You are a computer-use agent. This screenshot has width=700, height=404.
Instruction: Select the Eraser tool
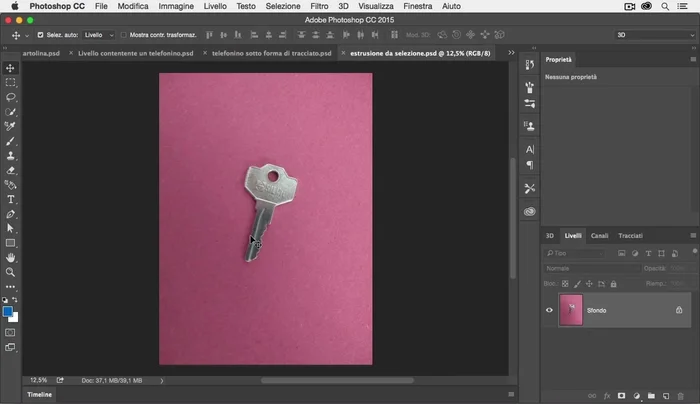point(11,170)
